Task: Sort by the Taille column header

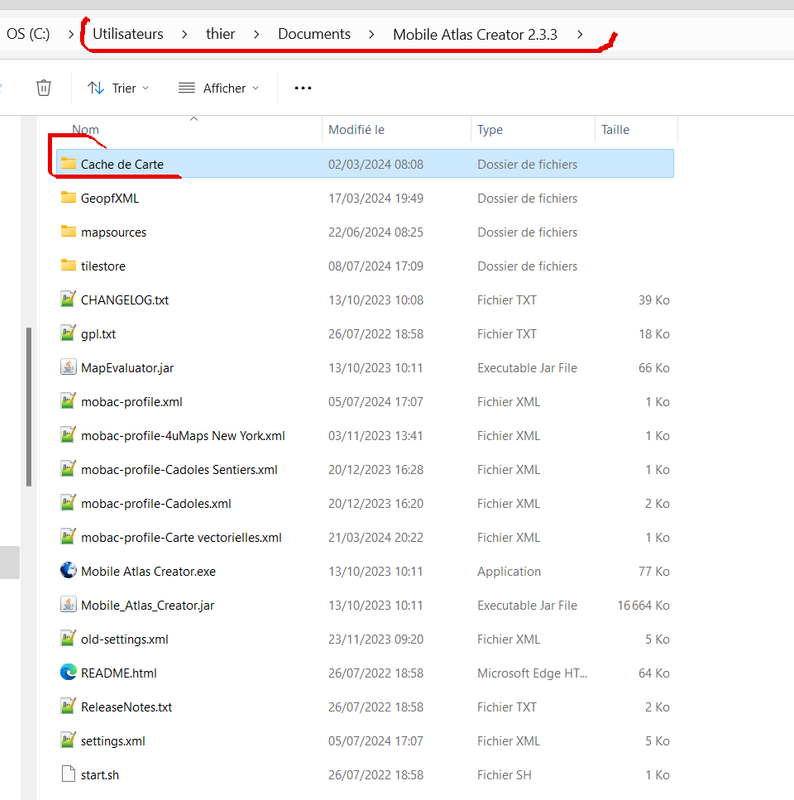Action: tap(615, 130)
